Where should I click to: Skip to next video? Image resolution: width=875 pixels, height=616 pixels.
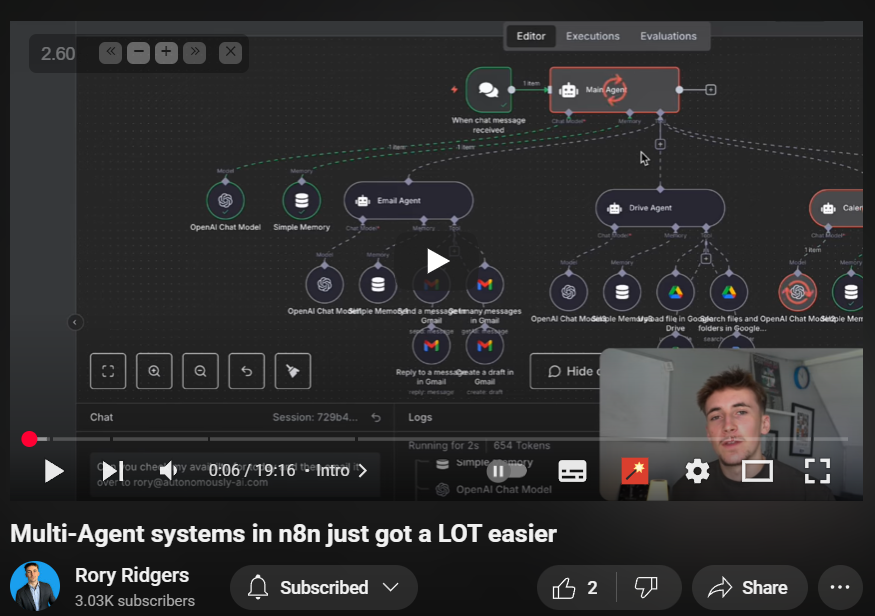click(113, 471)
